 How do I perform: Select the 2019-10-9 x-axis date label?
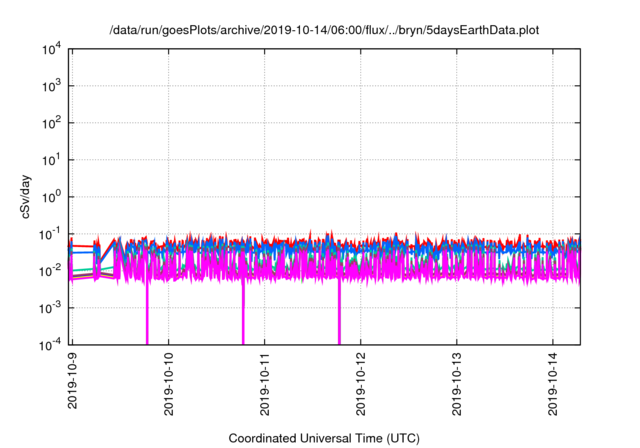(x=72, y=381)
